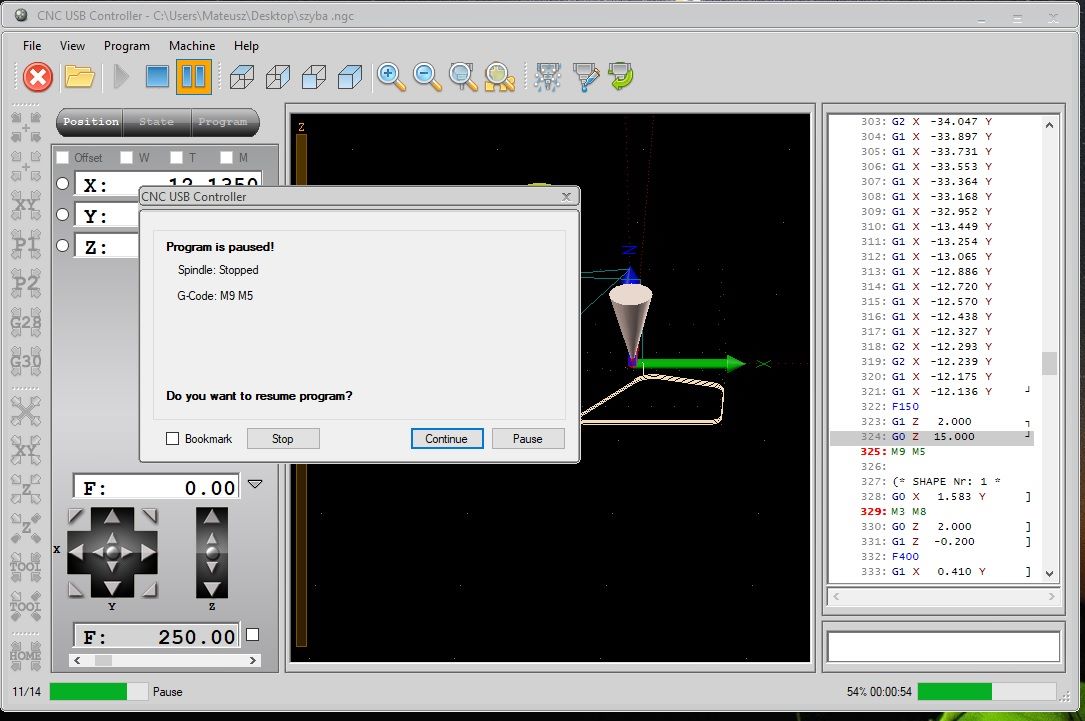The height and width of the screenshot is (721, 1085).
Task: Click the jog X plus right arrow
Action: [147, 551]
